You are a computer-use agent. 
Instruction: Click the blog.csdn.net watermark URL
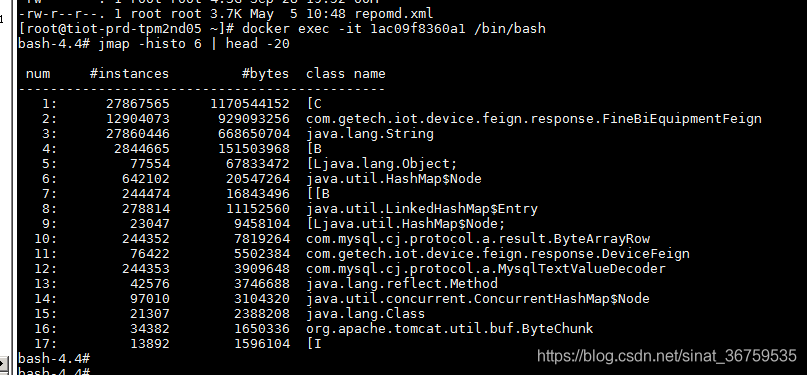[x=667, y=356]
